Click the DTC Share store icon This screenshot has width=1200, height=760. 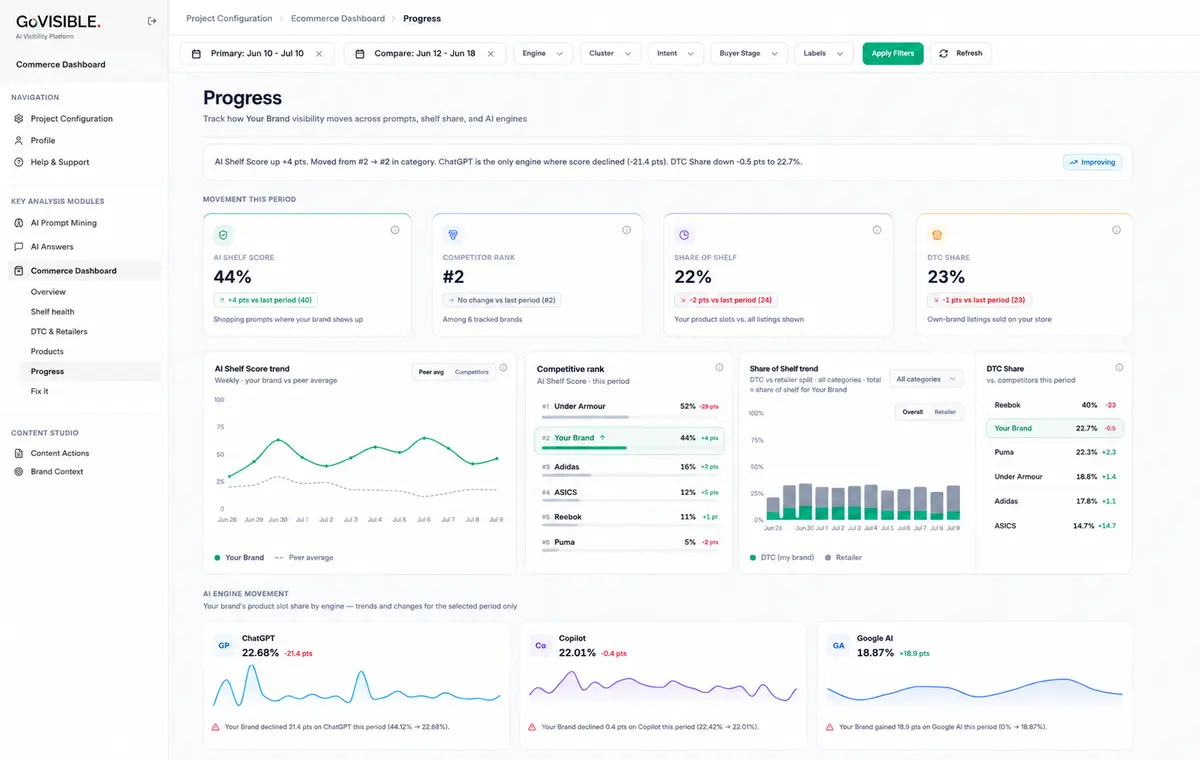[x=936, y=235]
